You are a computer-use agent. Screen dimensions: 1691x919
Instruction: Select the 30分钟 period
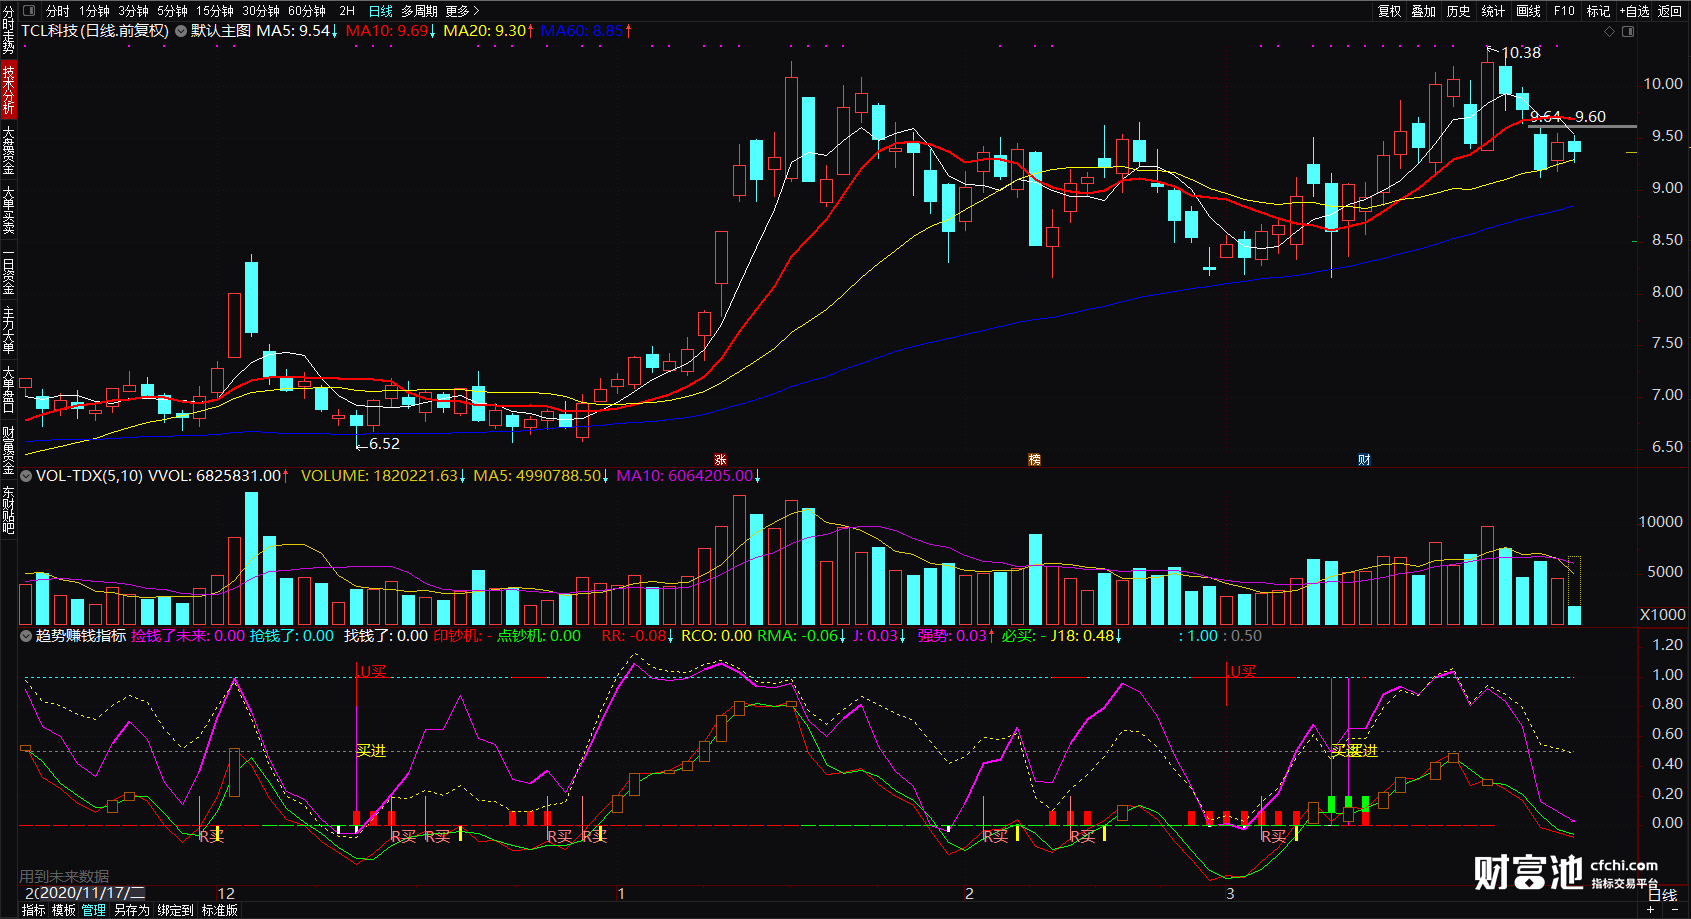tap(261, 11)
